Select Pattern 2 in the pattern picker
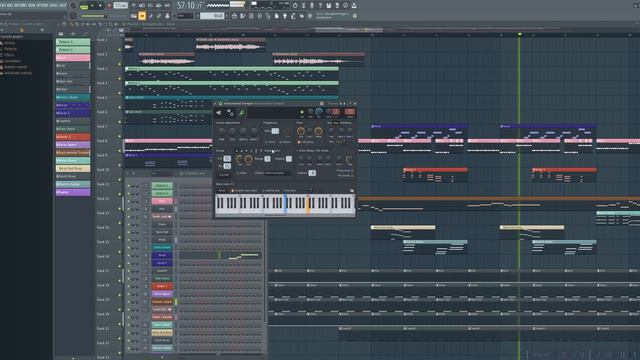Screen dimensions: 640x360 (73, 50)
